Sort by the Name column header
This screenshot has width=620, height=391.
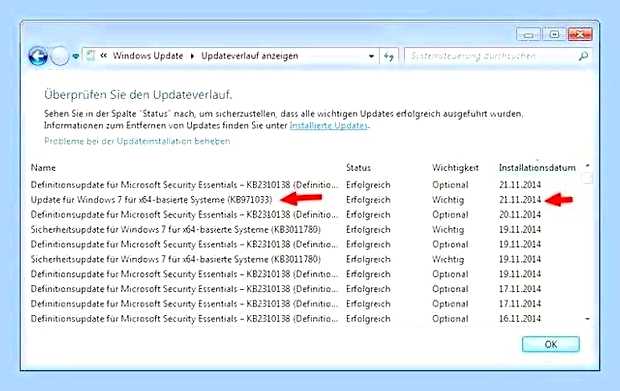click(x=43, y=168)
